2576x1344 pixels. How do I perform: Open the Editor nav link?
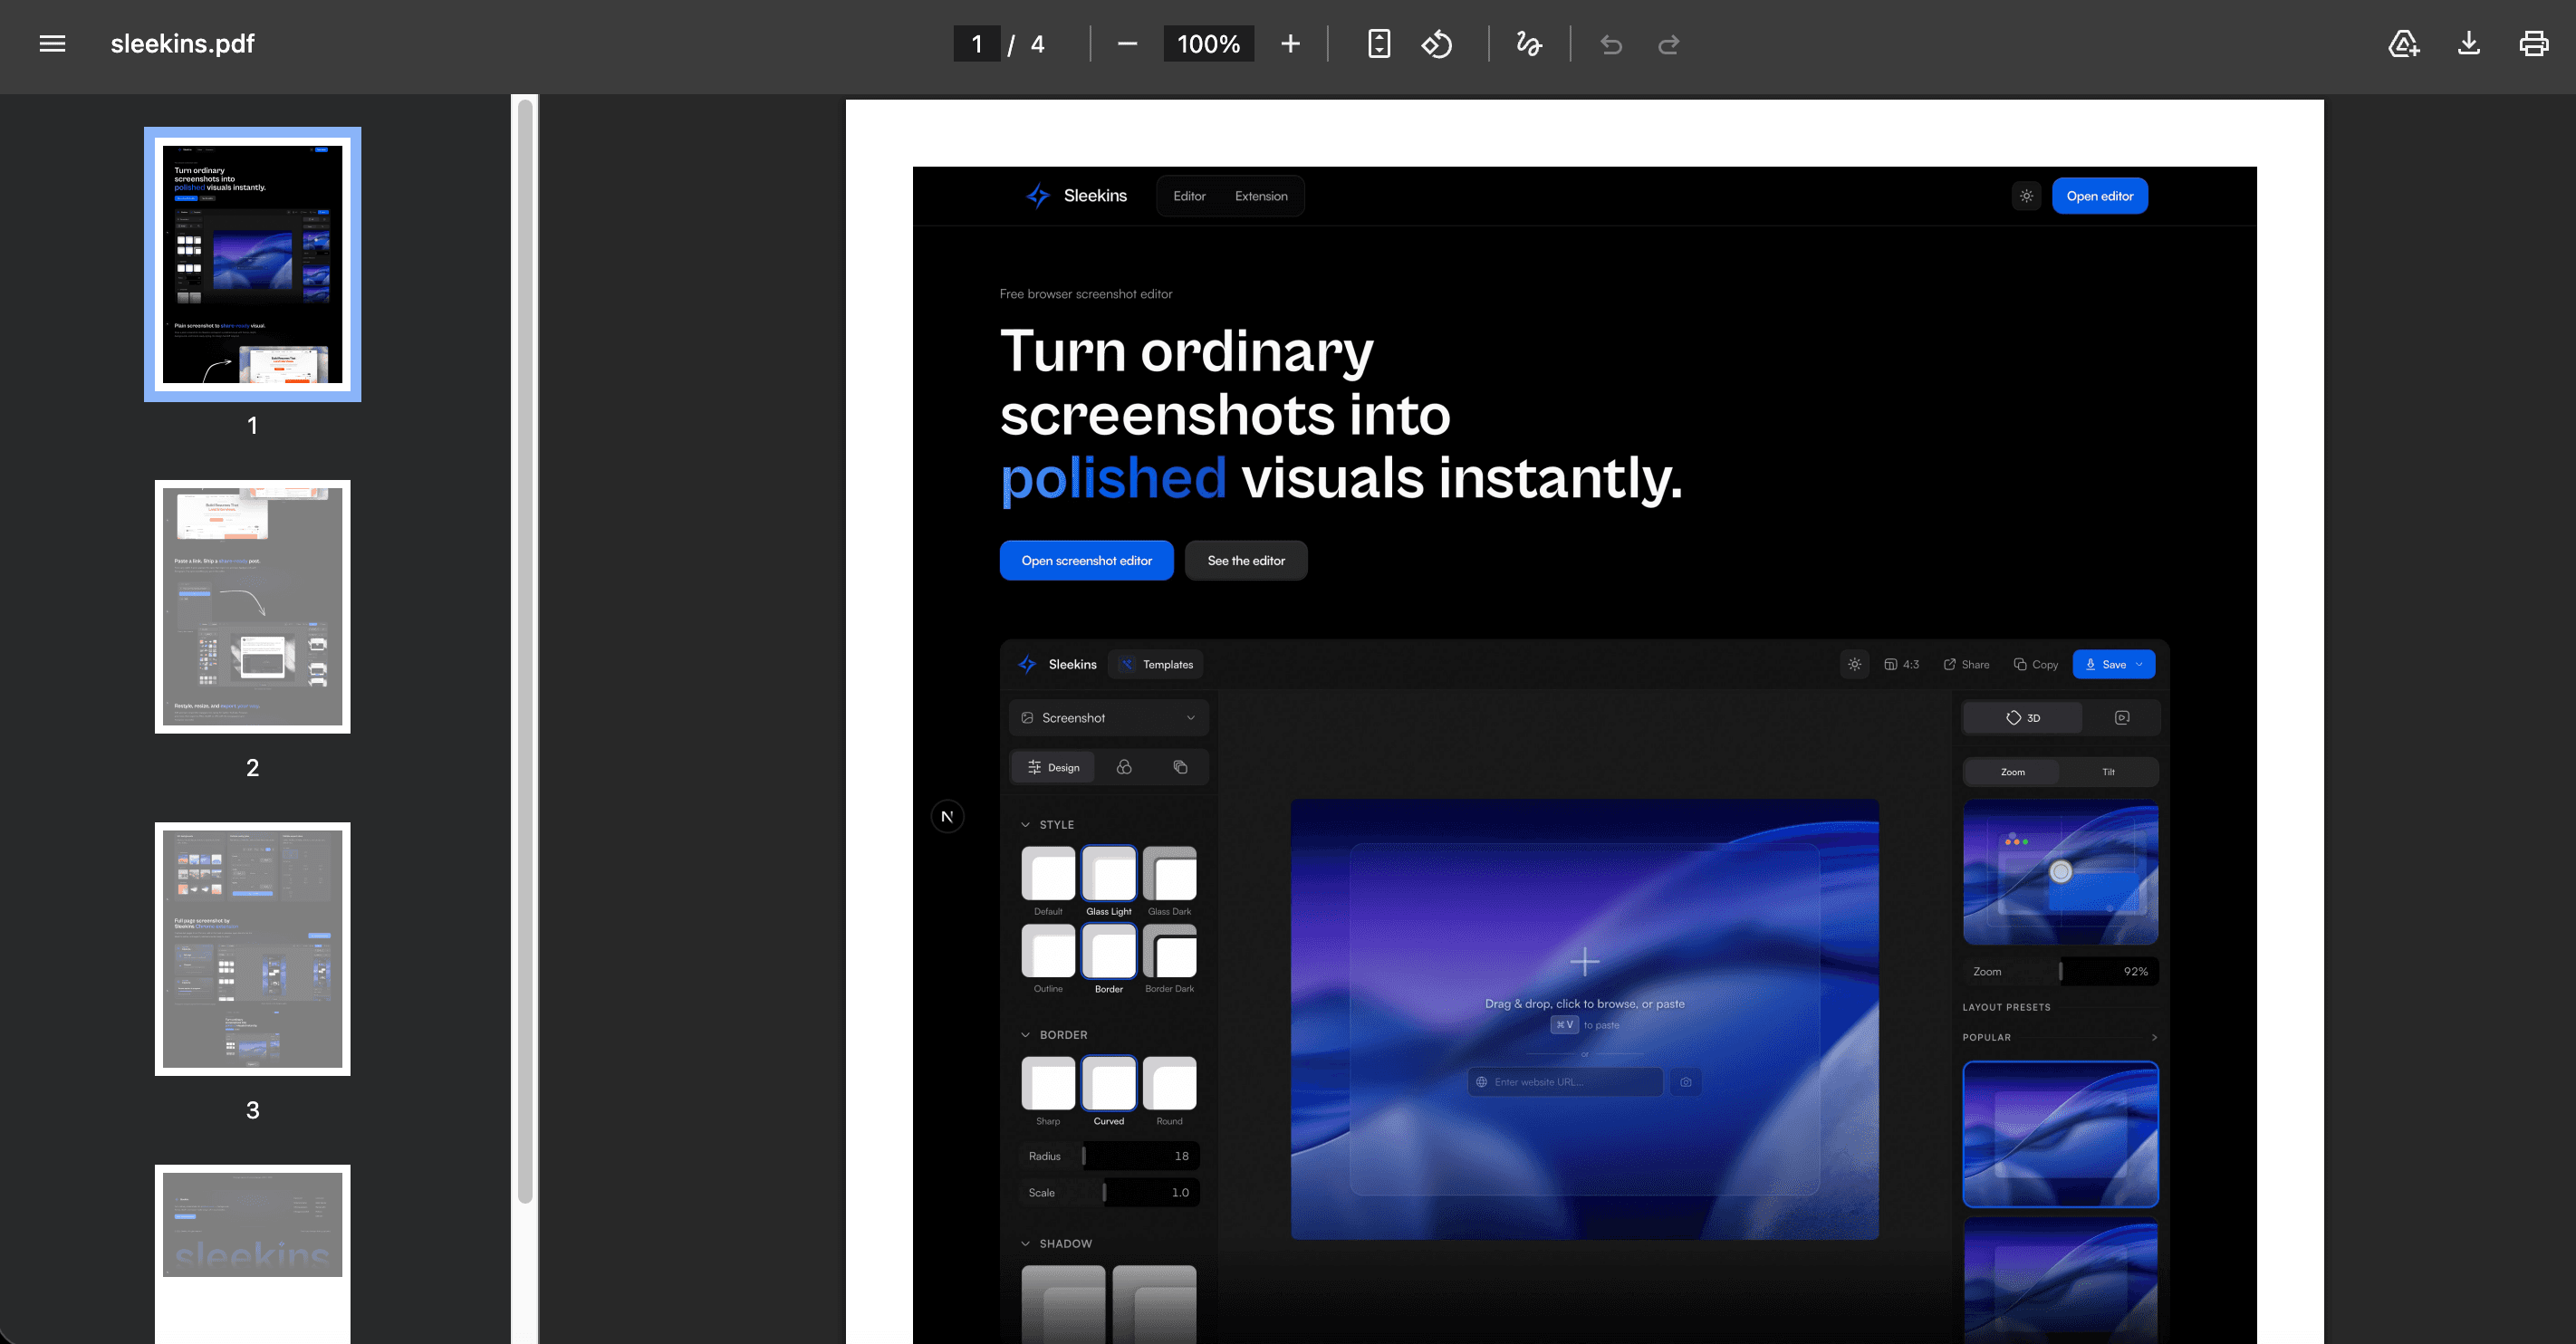point(1189,196)
